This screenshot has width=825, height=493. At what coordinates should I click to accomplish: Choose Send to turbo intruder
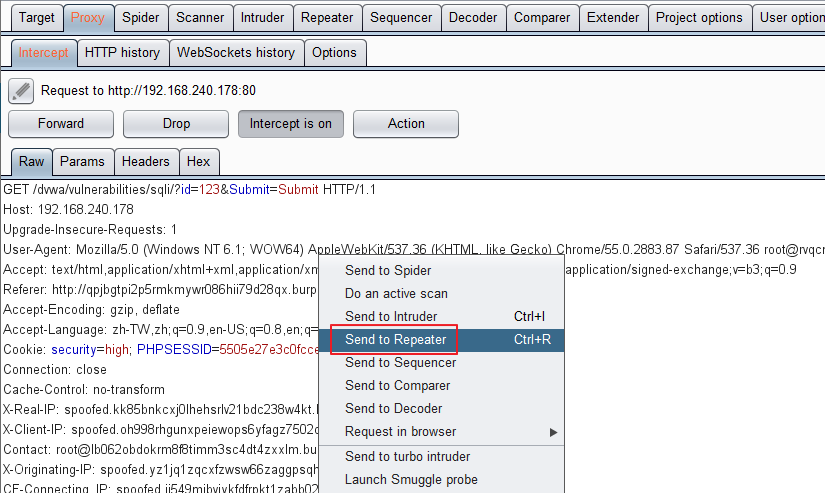(x=441, y=457)
